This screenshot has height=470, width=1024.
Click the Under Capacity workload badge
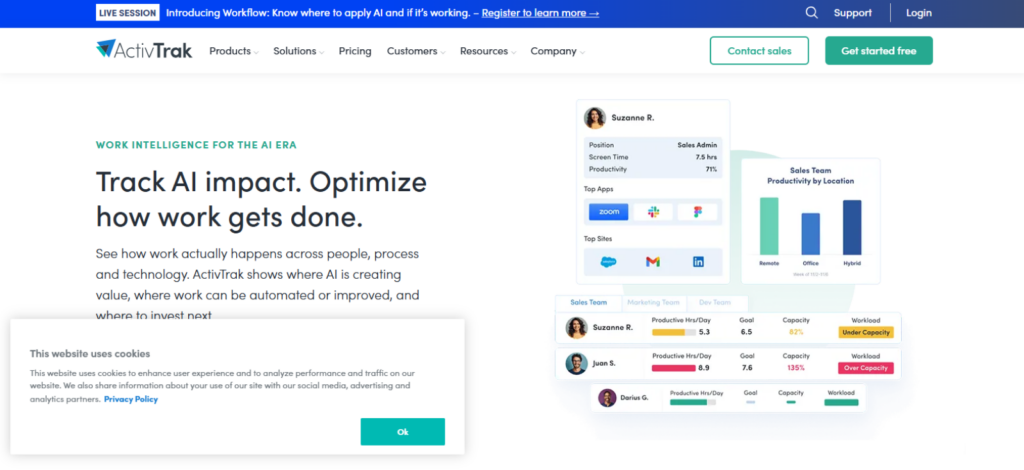pyautogui.click(x=866, y=332)
